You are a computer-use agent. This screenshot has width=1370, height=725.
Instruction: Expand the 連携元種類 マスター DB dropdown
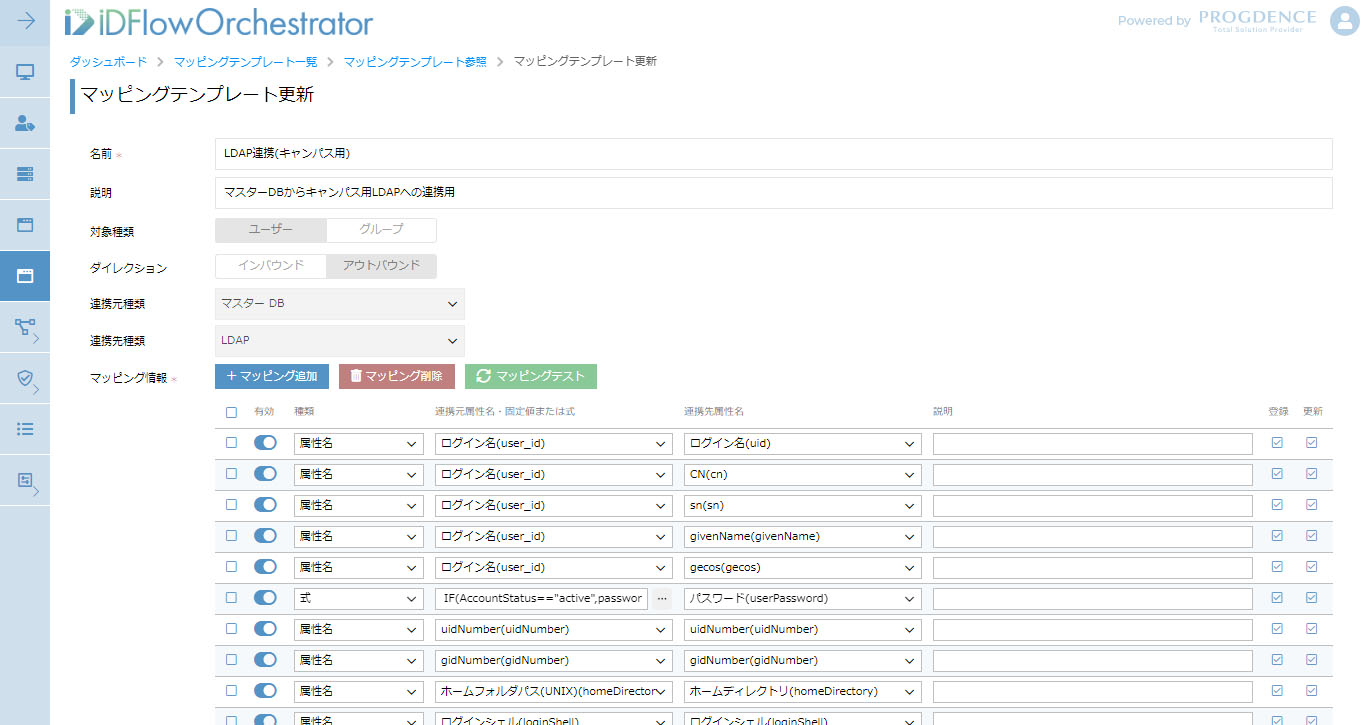[340, 304]
